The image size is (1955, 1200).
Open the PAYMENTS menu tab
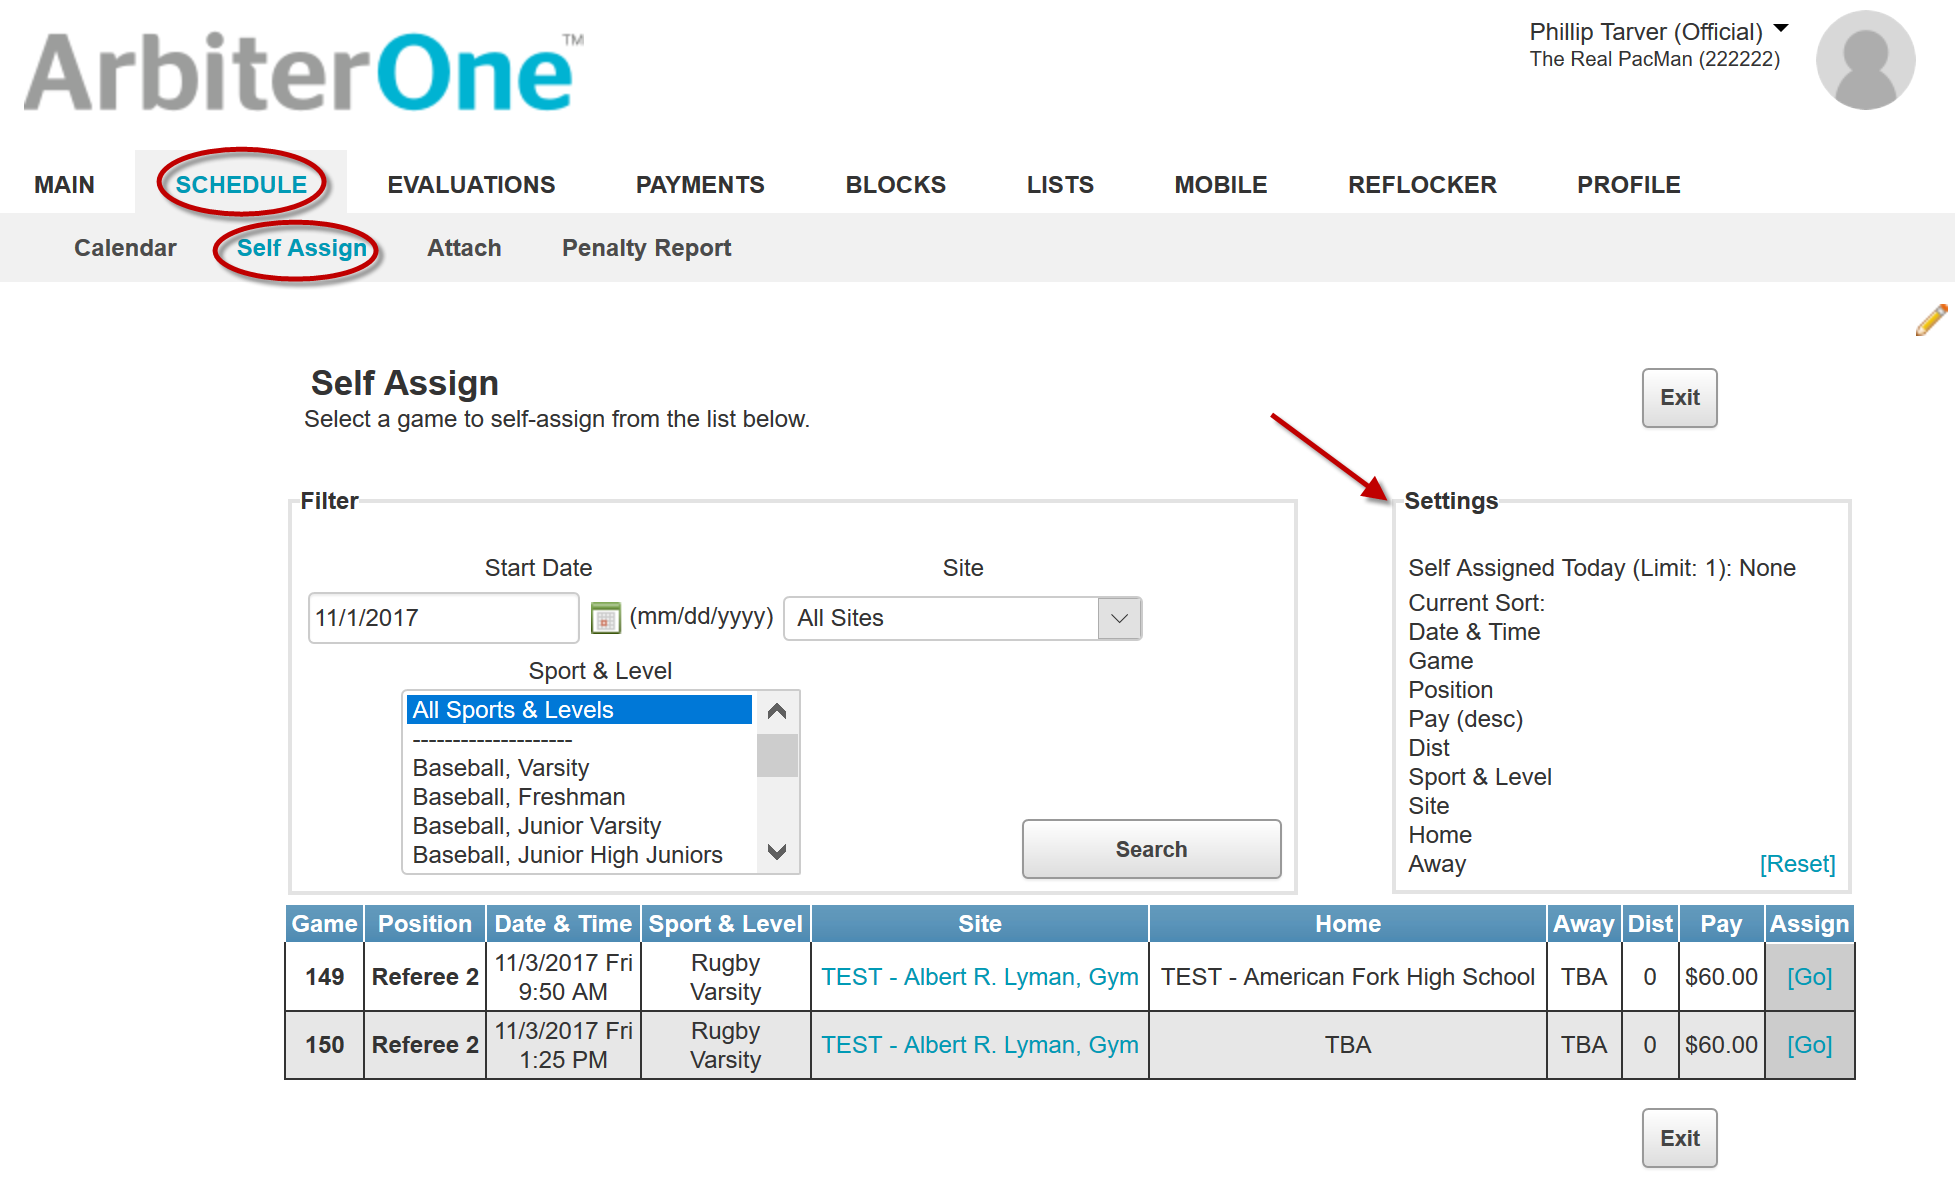[x=700, y=185]
